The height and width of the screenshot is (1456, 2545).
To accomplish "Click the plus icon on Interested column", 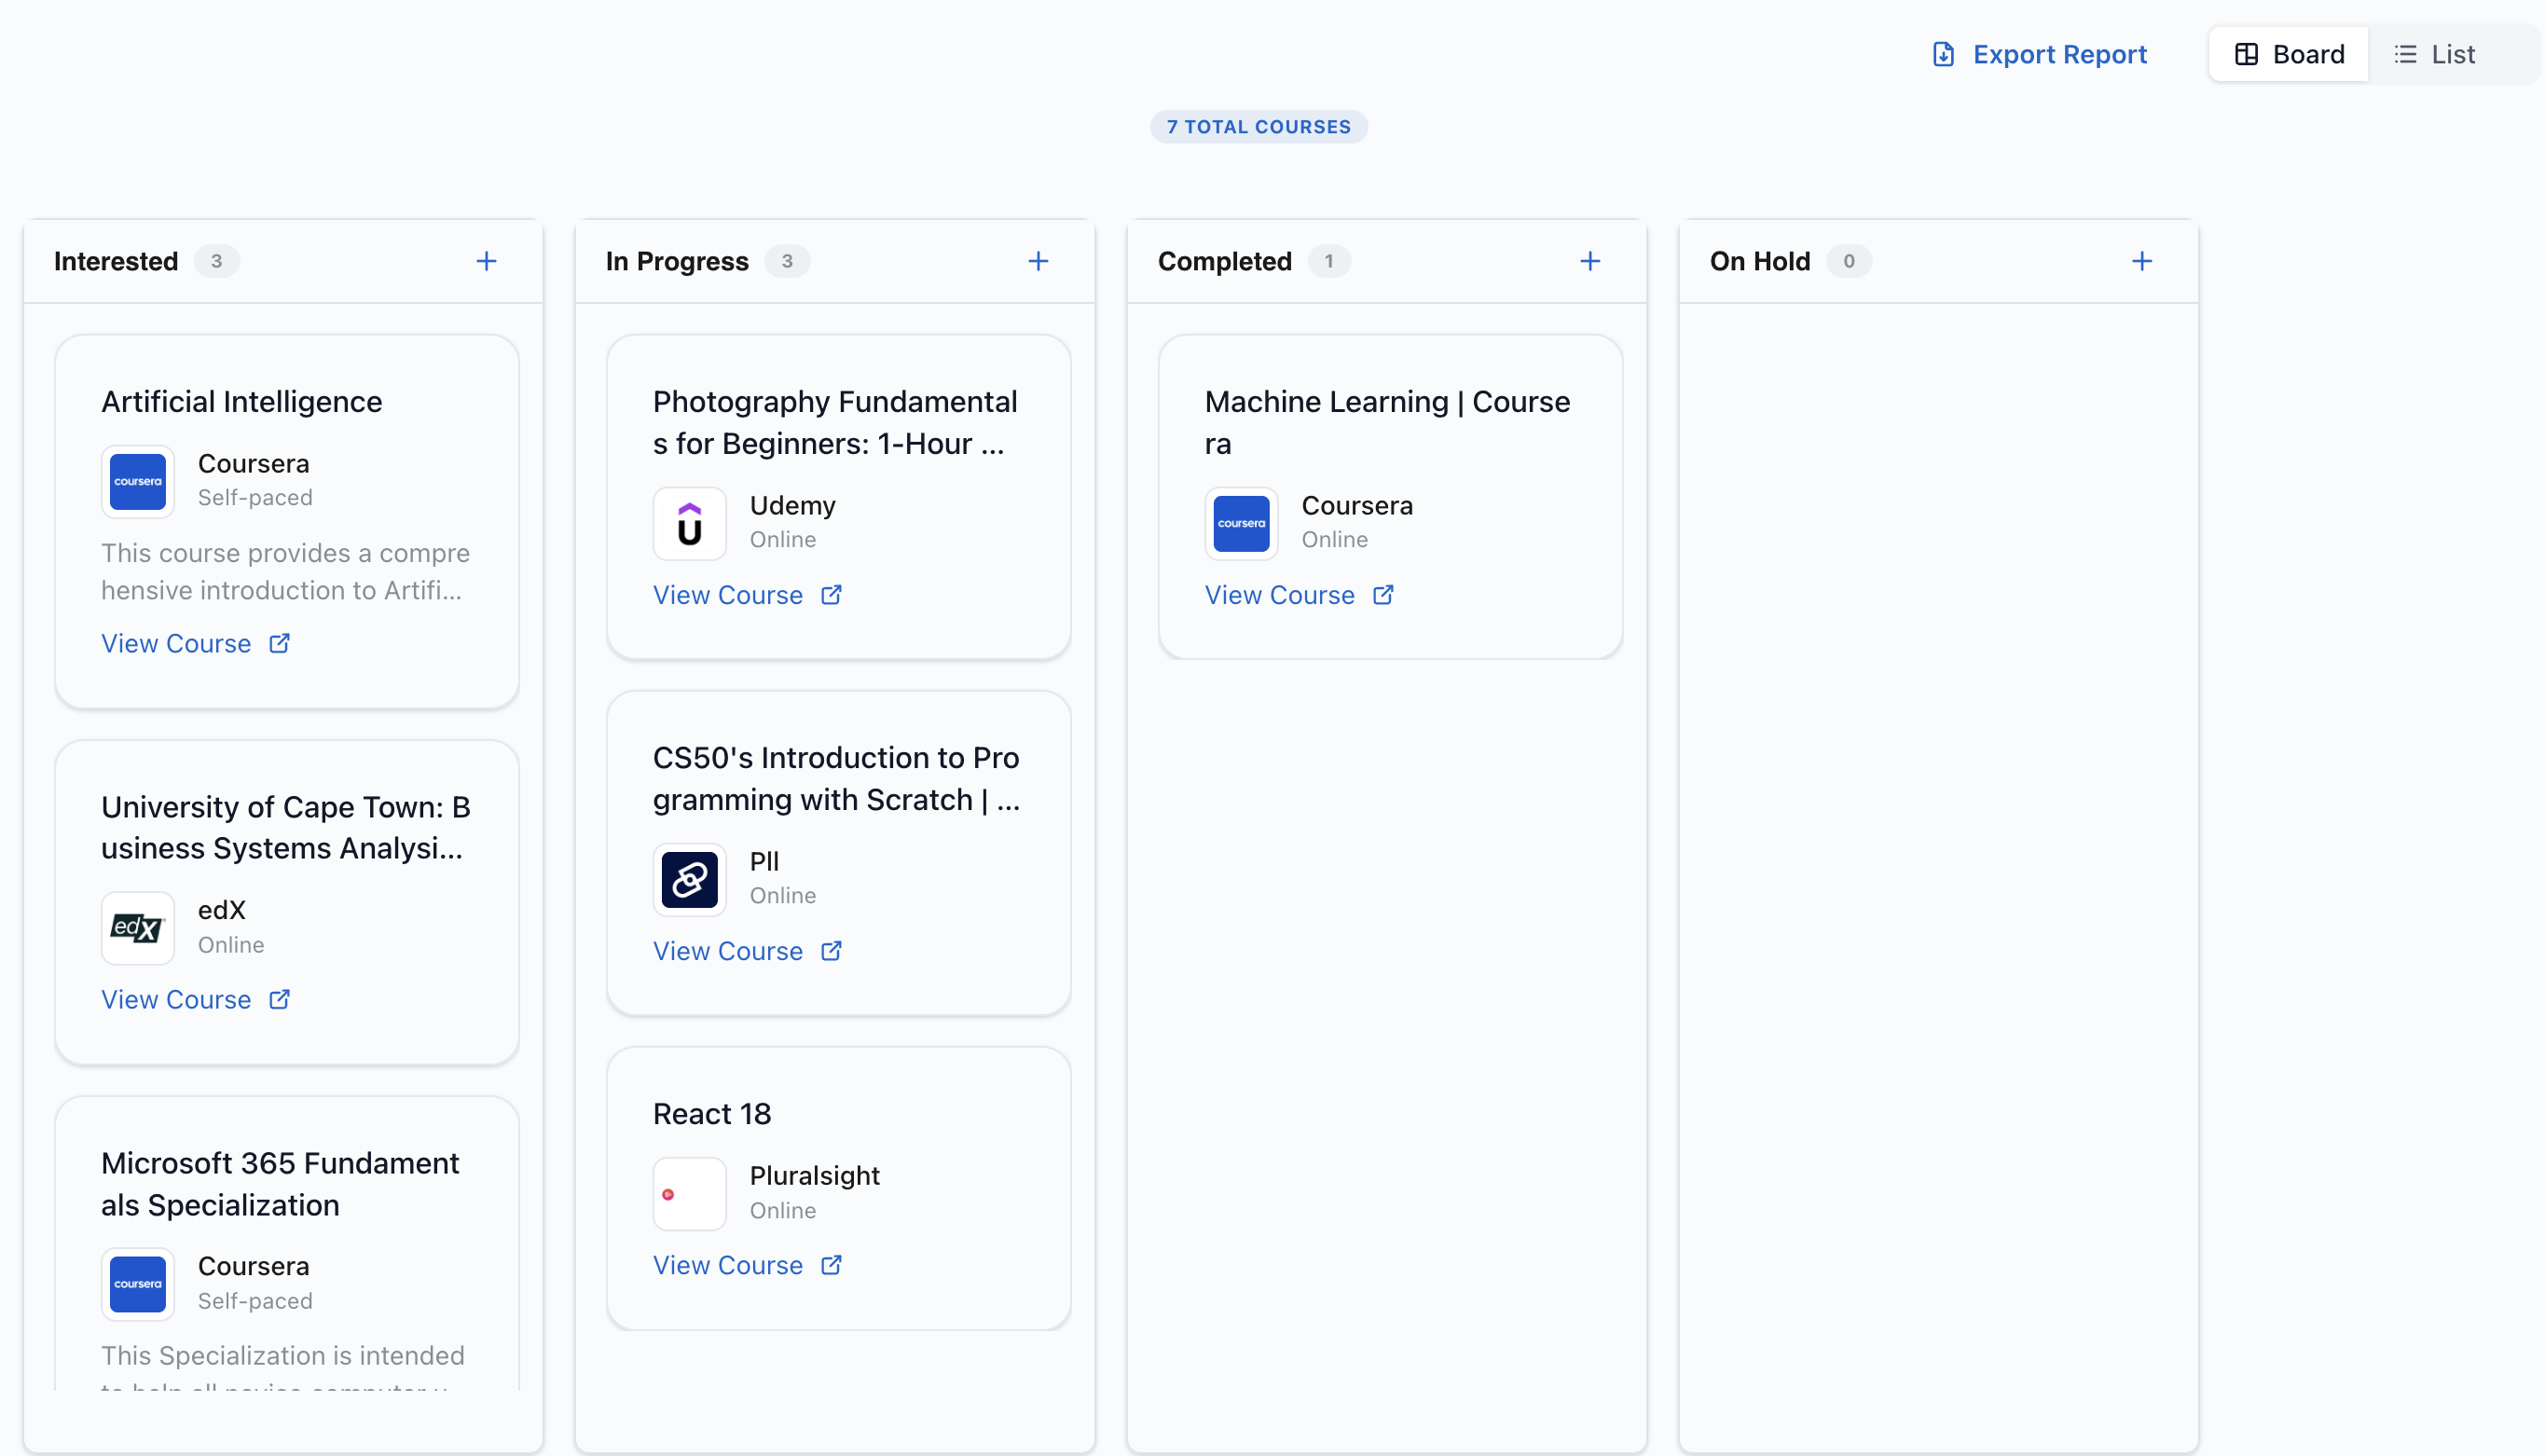I will tap(486, 261).
